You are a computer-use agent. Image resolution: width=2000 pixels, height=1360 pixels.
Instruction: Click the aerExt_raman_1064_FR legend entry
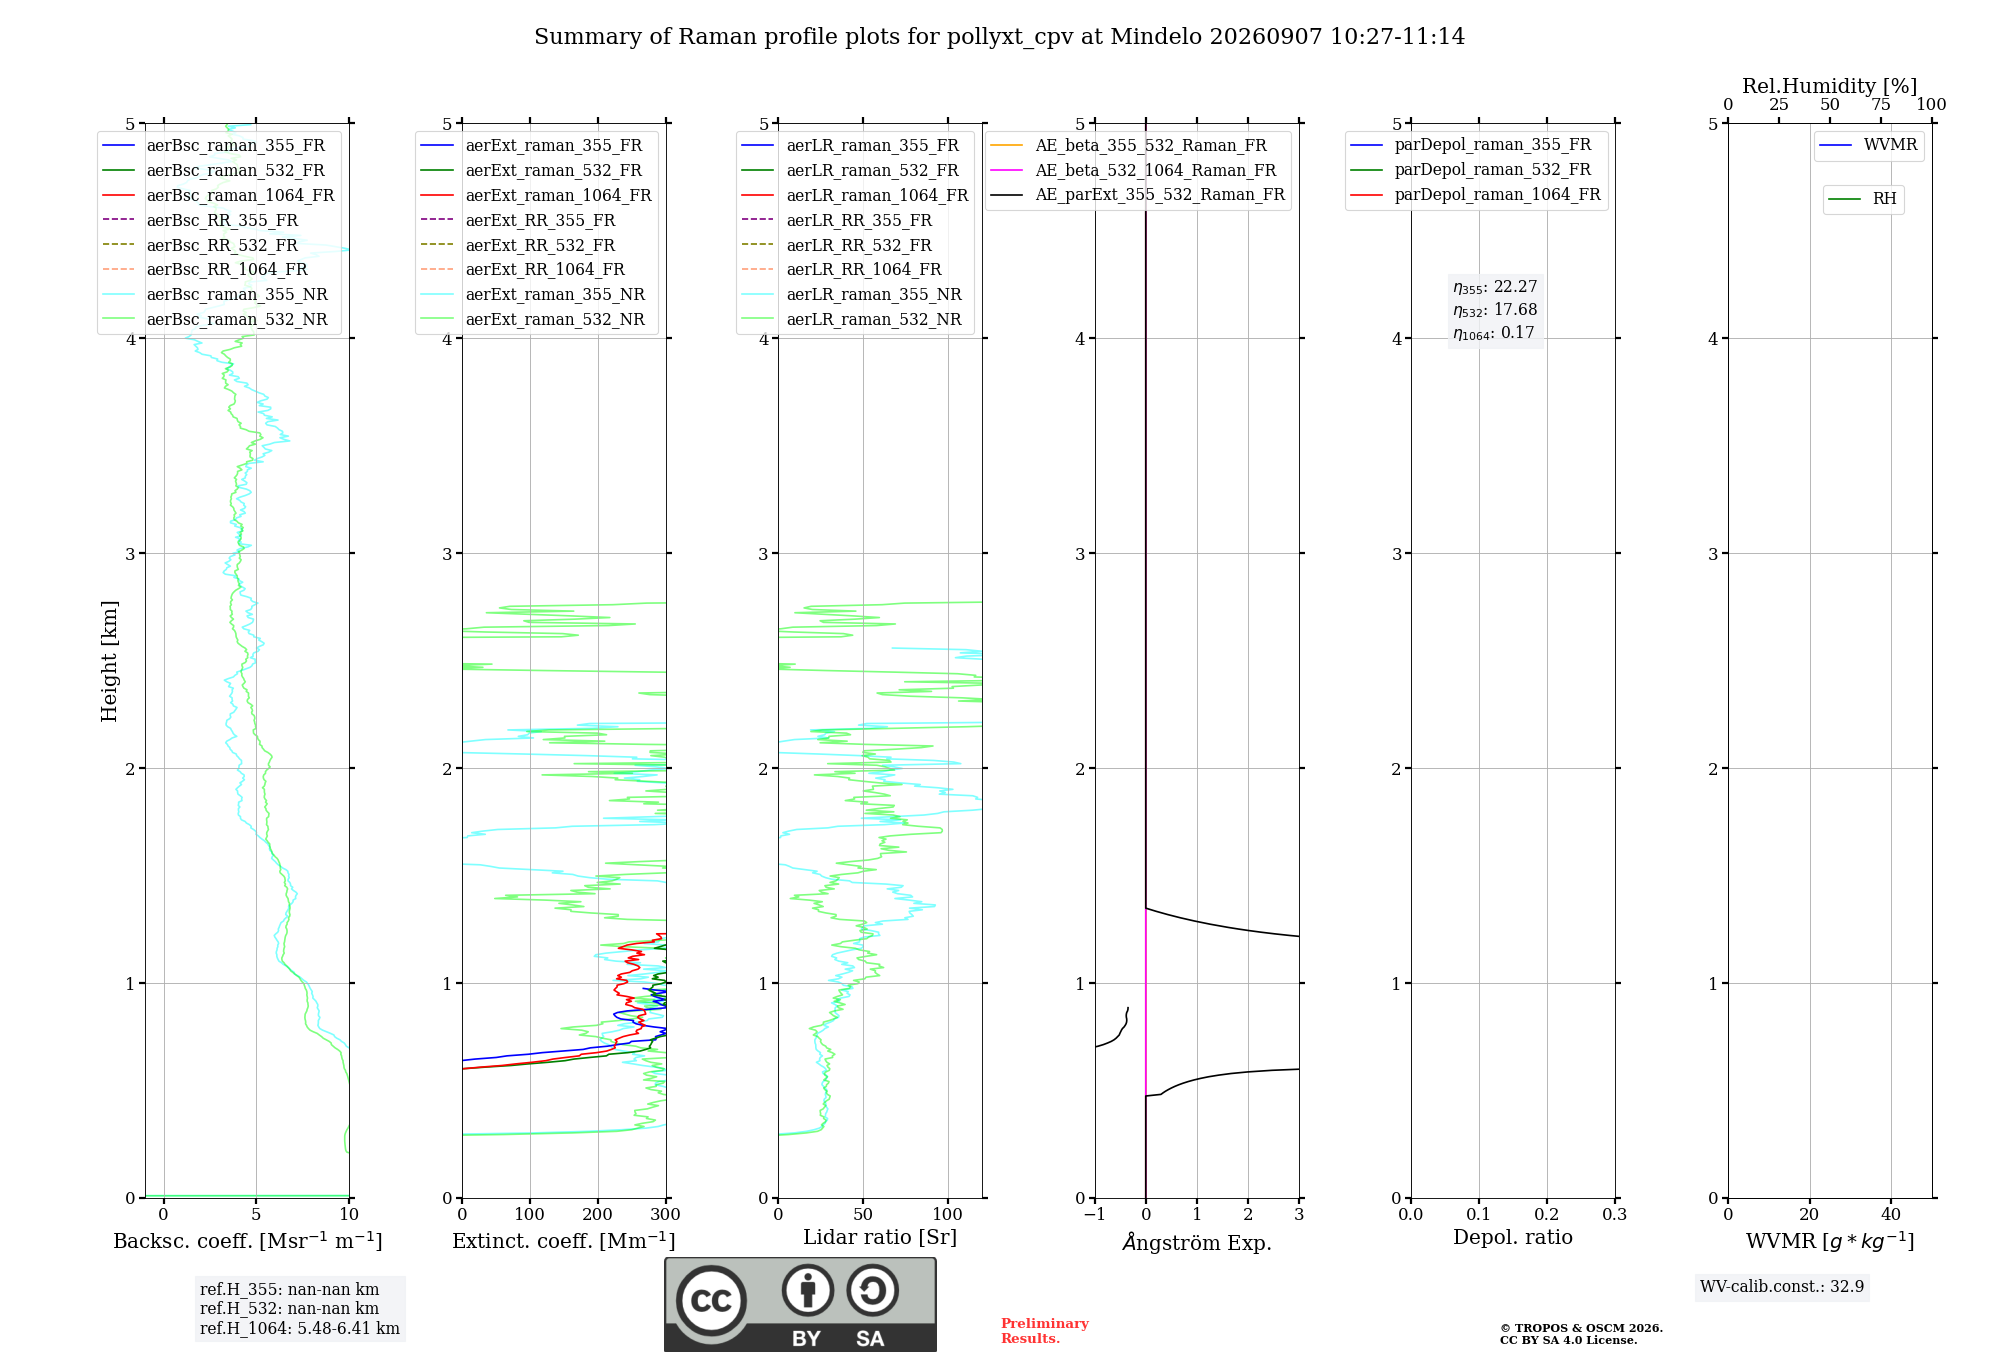[536, 195]
